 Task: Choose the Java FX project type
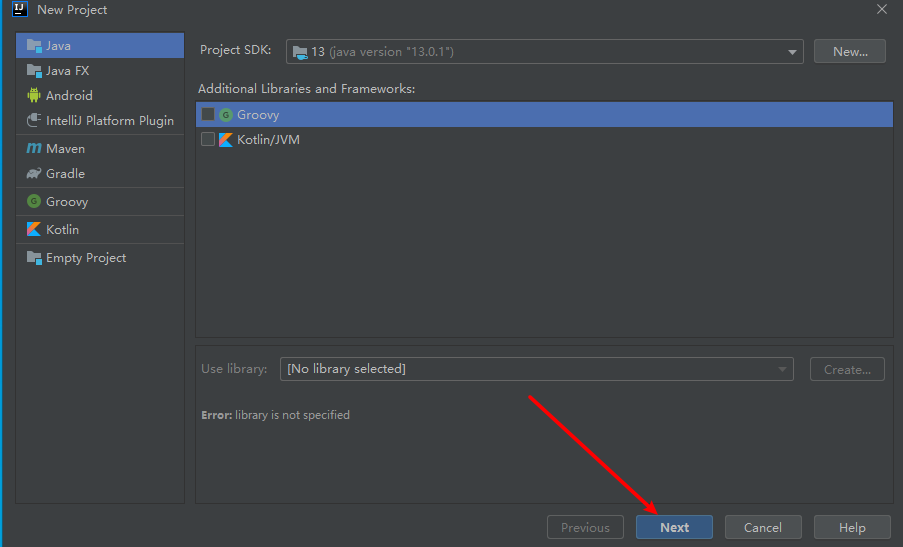click(x=100, y=71)
